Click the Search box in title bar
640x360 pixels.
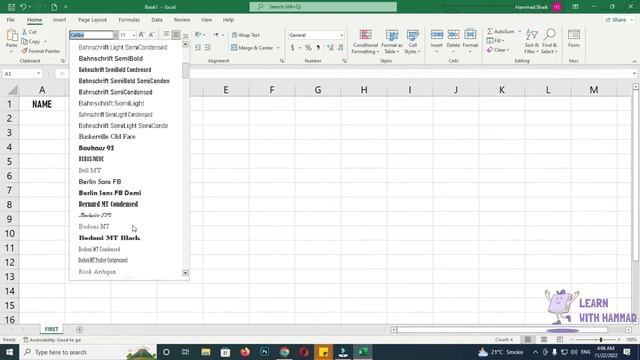(323, 7)
